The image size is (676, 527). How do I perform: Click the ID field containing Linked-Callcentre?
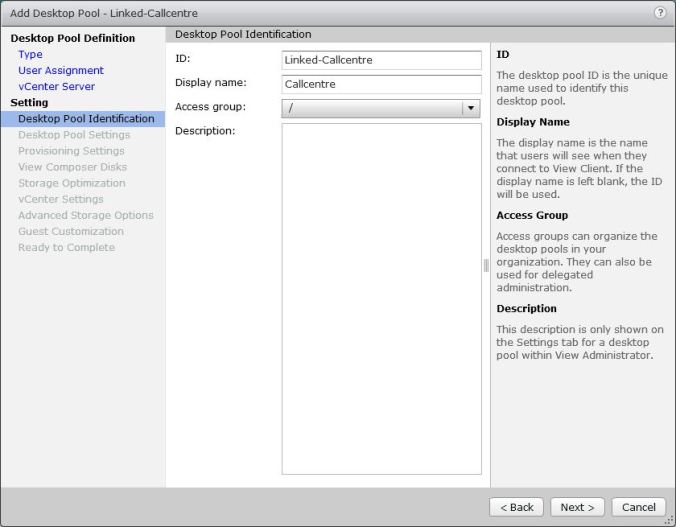pos(381,60)
